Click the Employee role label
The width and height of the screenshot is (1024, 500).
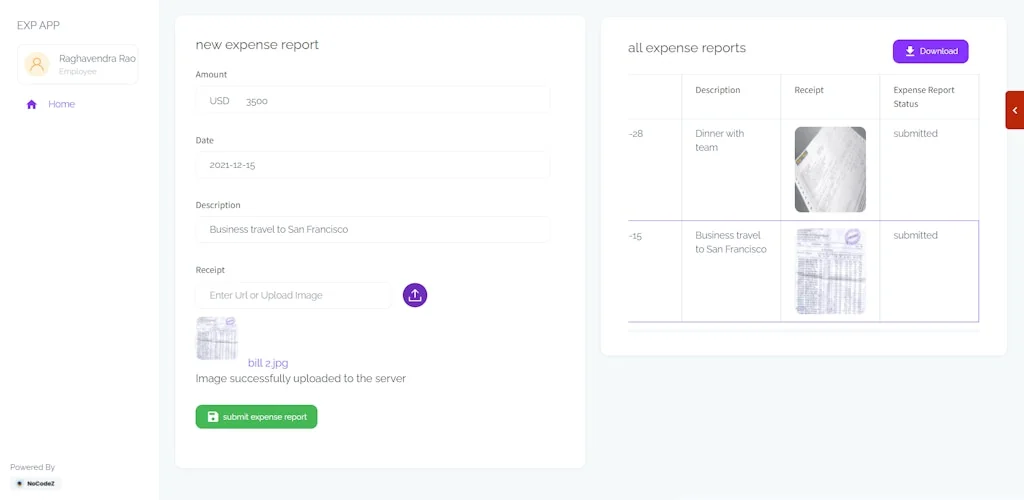(x=77, y=72)
